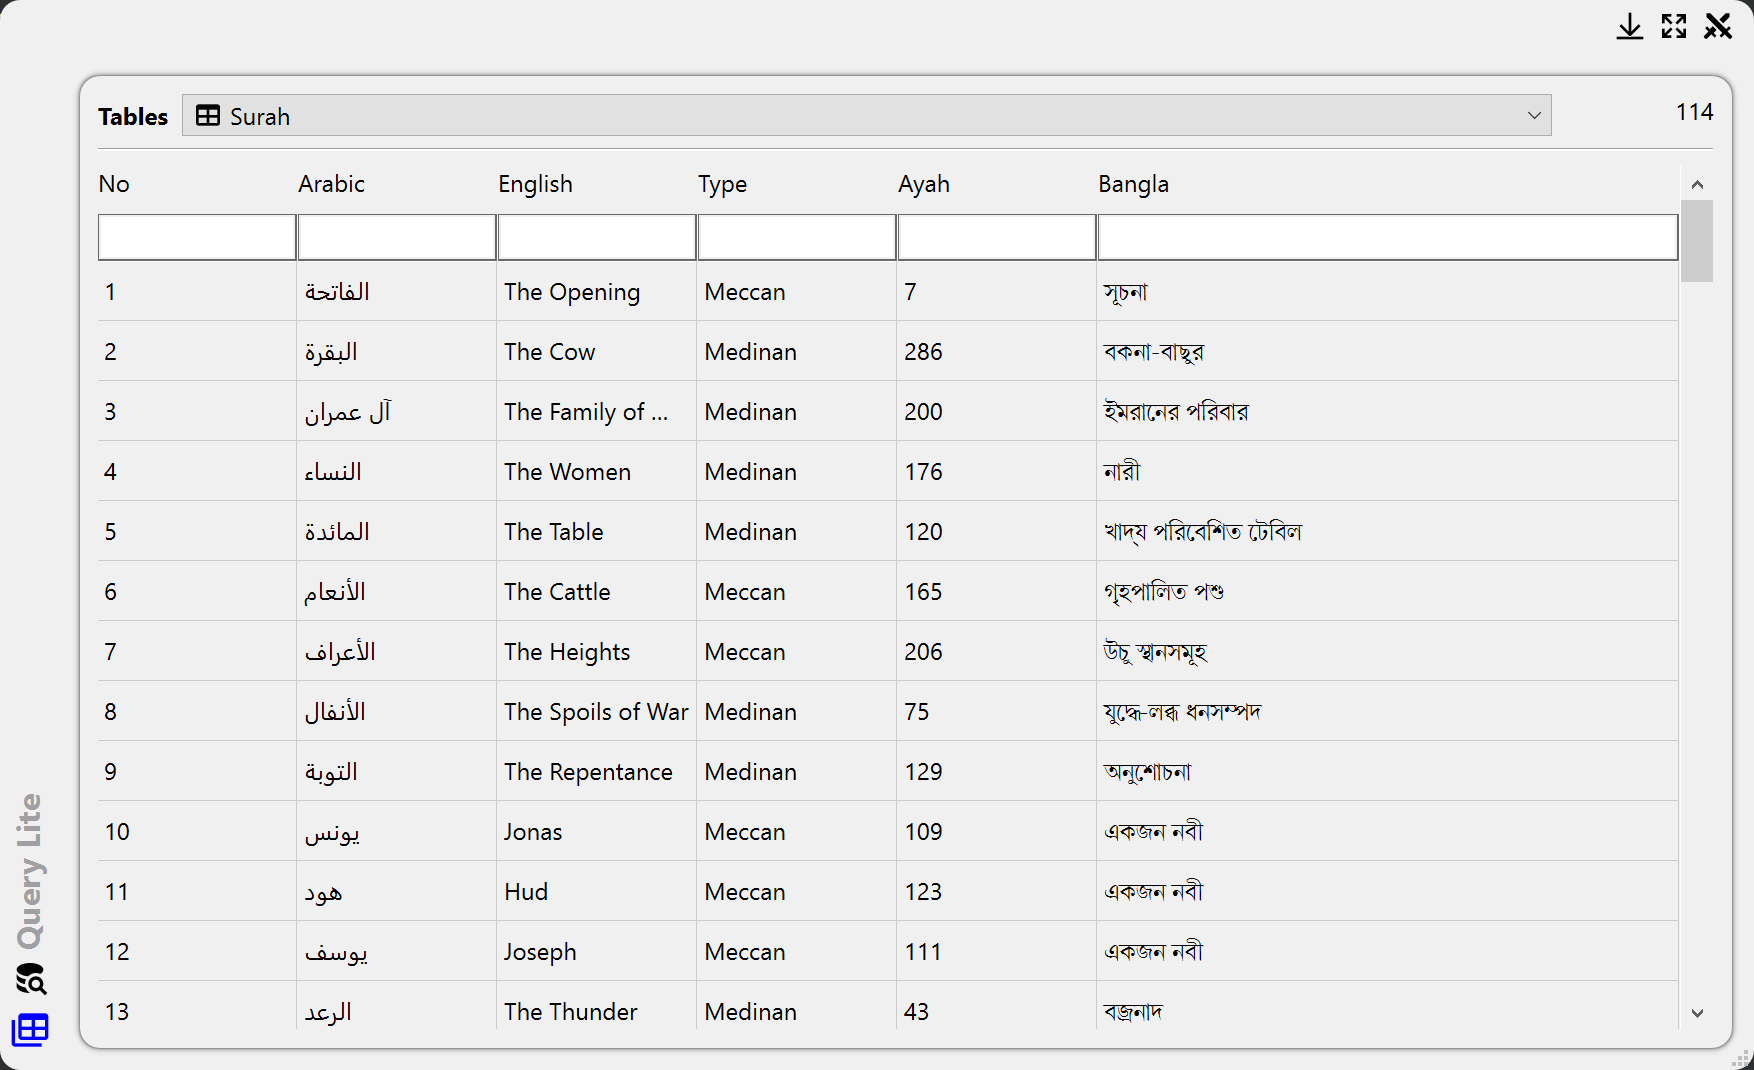Click the Ayah column header
The image size is (1754, 1070).
pos(923,184)
